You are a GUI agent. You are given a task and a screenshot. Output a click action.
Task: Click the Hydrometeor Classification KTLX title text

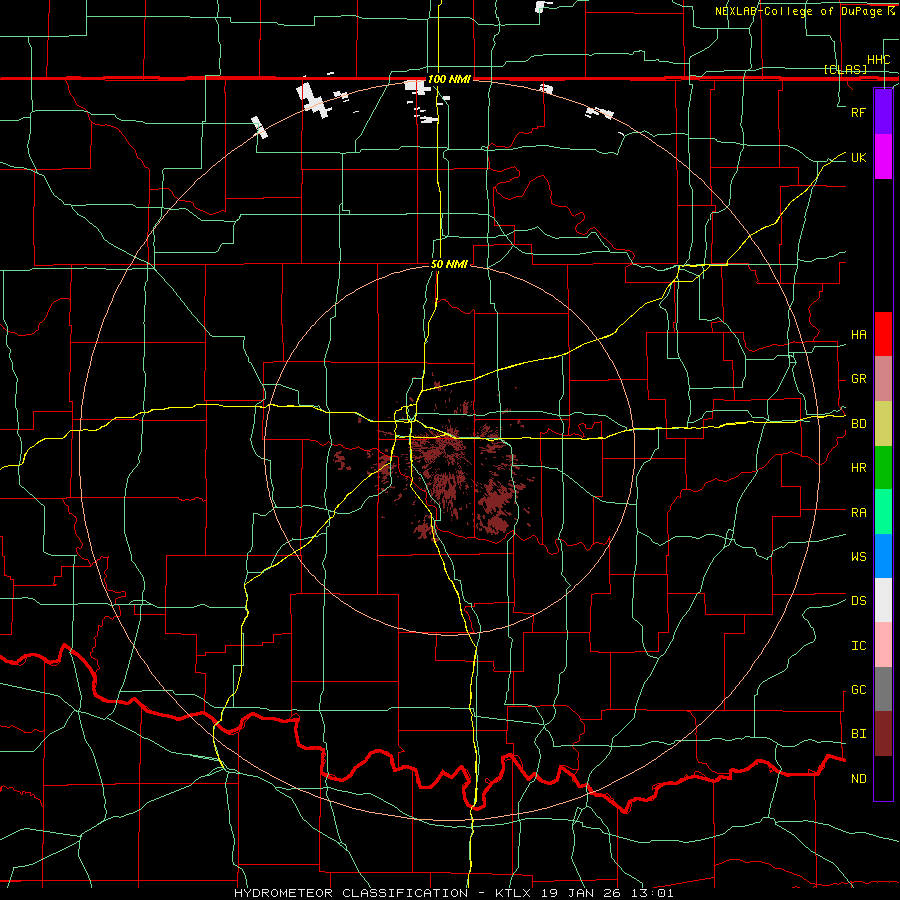[453, 893]
